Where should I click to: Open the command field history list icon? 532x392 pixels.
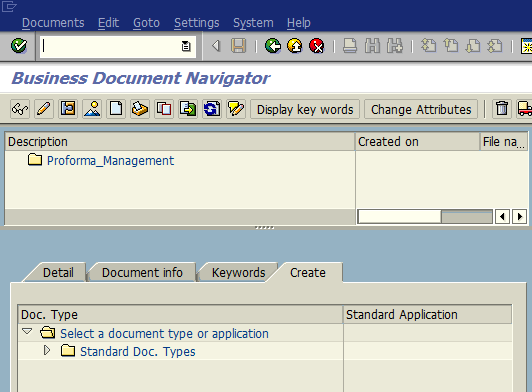coord(186,46)
